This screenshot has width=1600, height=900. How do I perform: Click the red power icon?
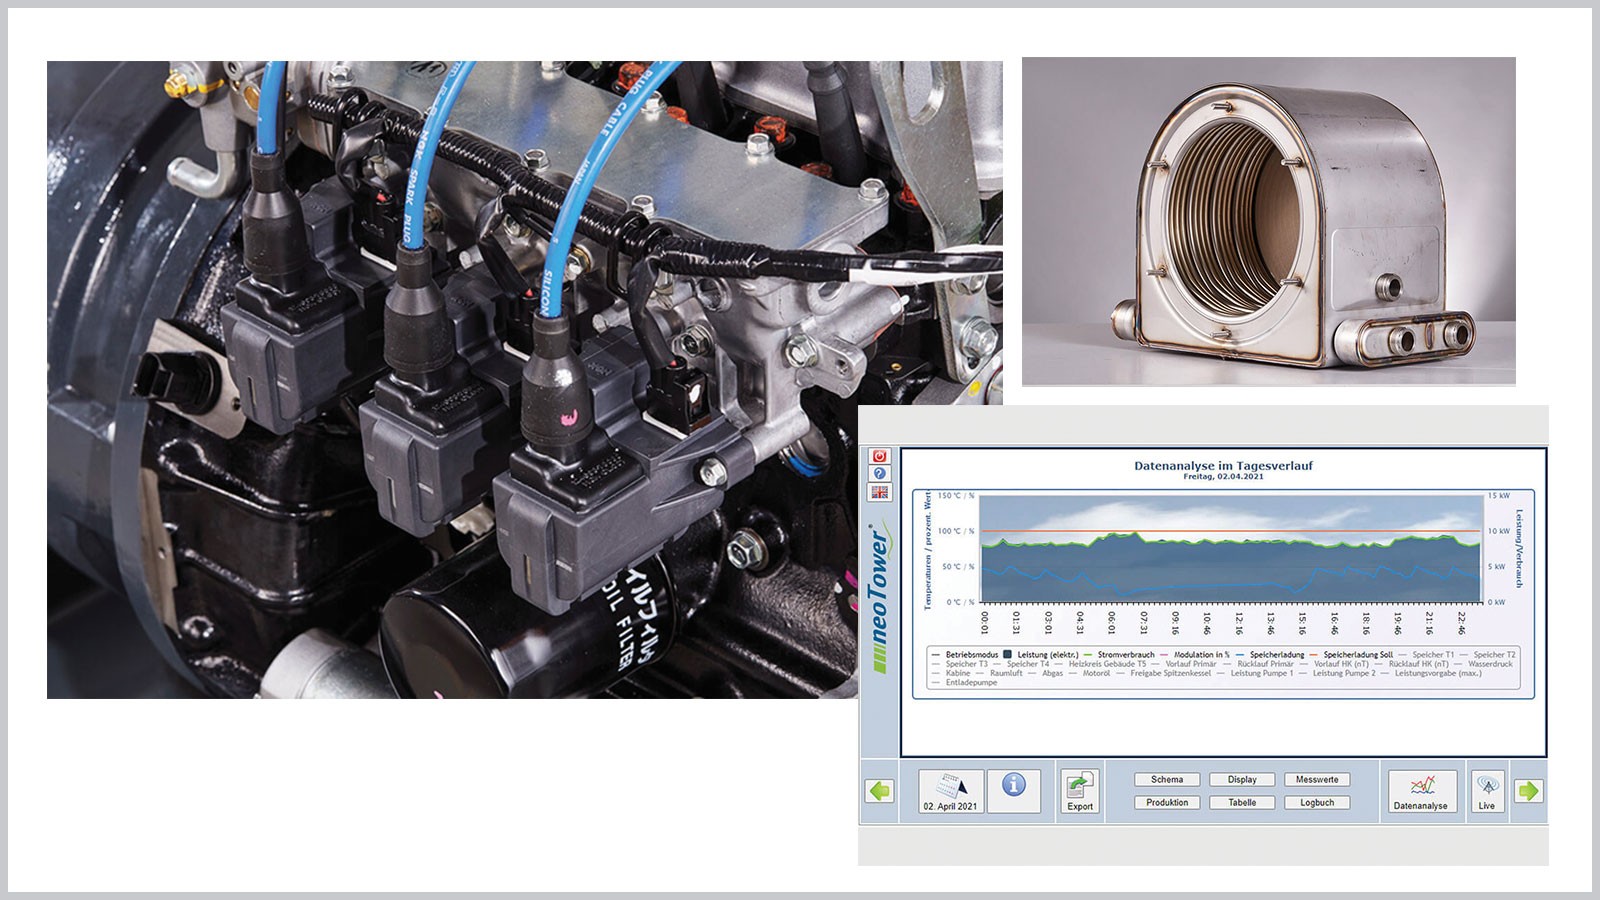(879, 457)
